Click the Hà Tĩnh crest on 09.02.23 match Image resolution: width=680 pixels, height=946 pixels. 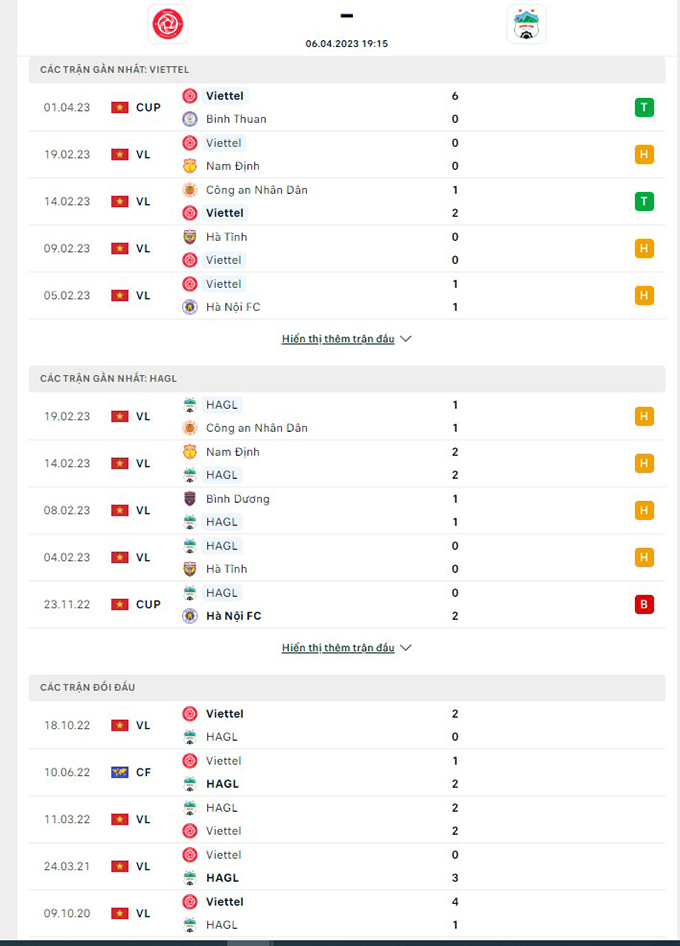click(190, 237)
